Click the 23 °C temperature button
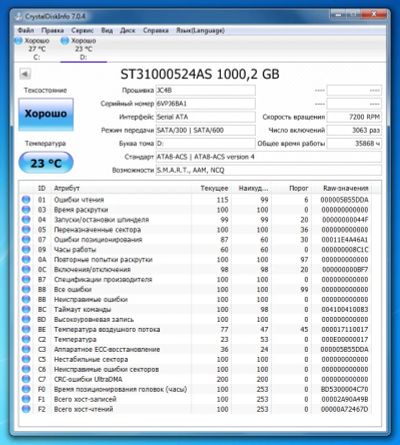 coord(46,163)
